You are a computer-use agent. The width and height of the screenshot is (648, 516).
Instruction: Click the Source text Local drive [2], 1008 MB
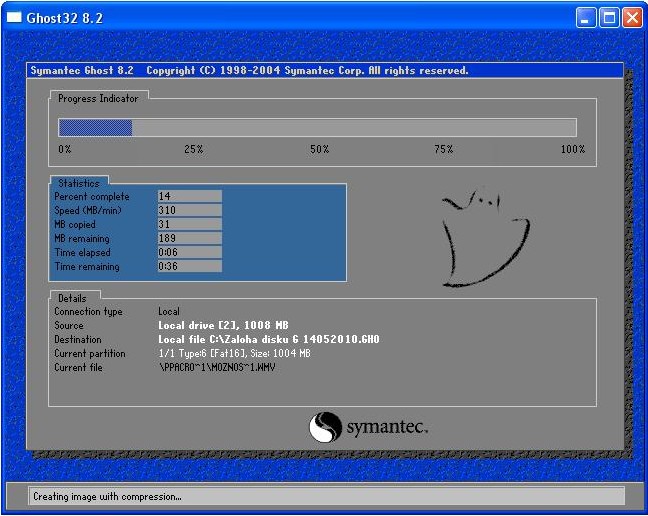pyautogui.click(x=224, y=326)
